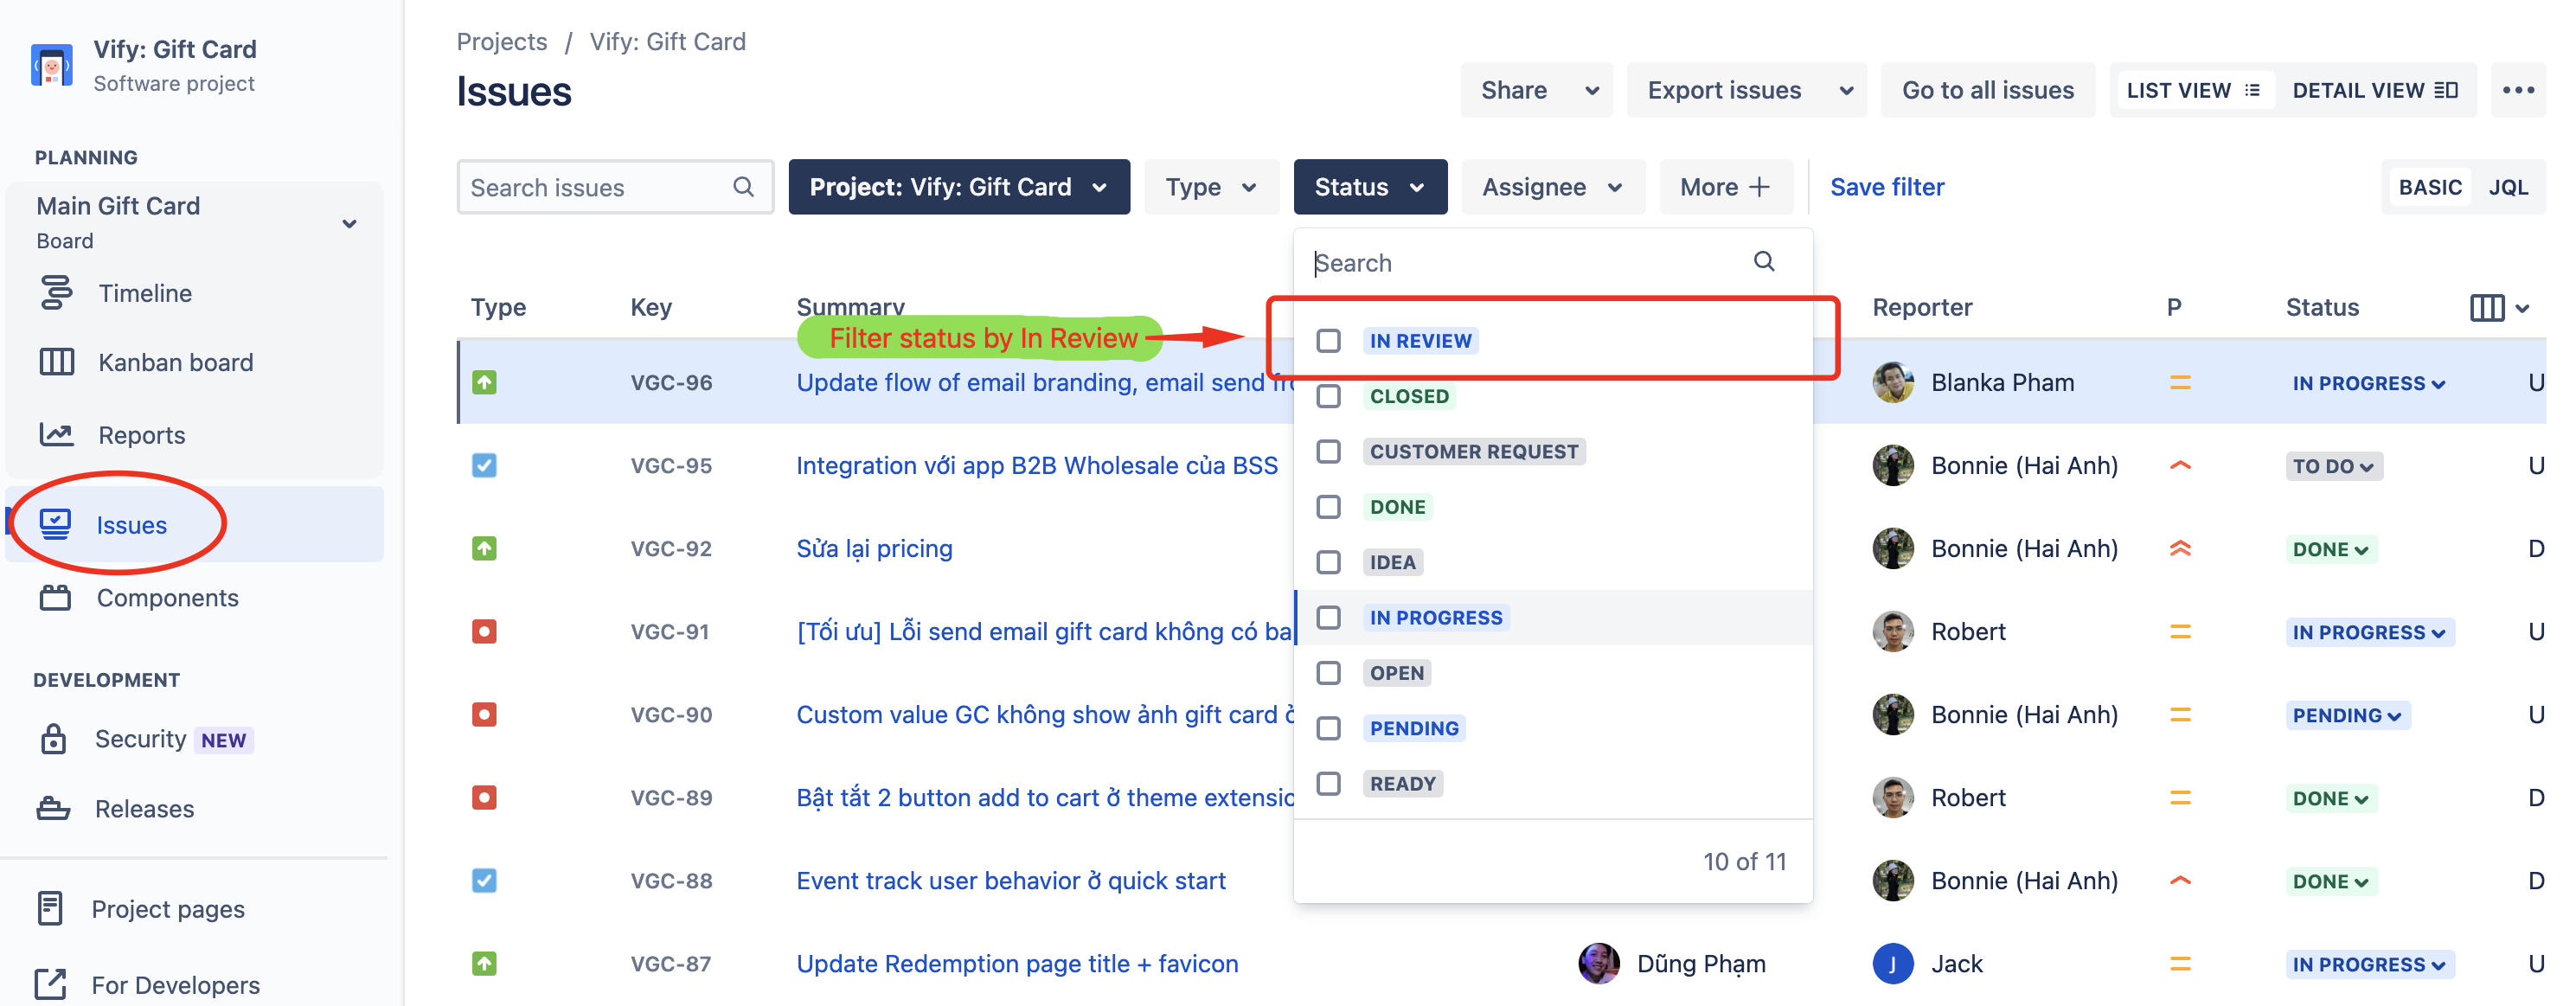Open the Reports chart icon
This screenshot has width=2576, height=1006.
click(56, 434)
